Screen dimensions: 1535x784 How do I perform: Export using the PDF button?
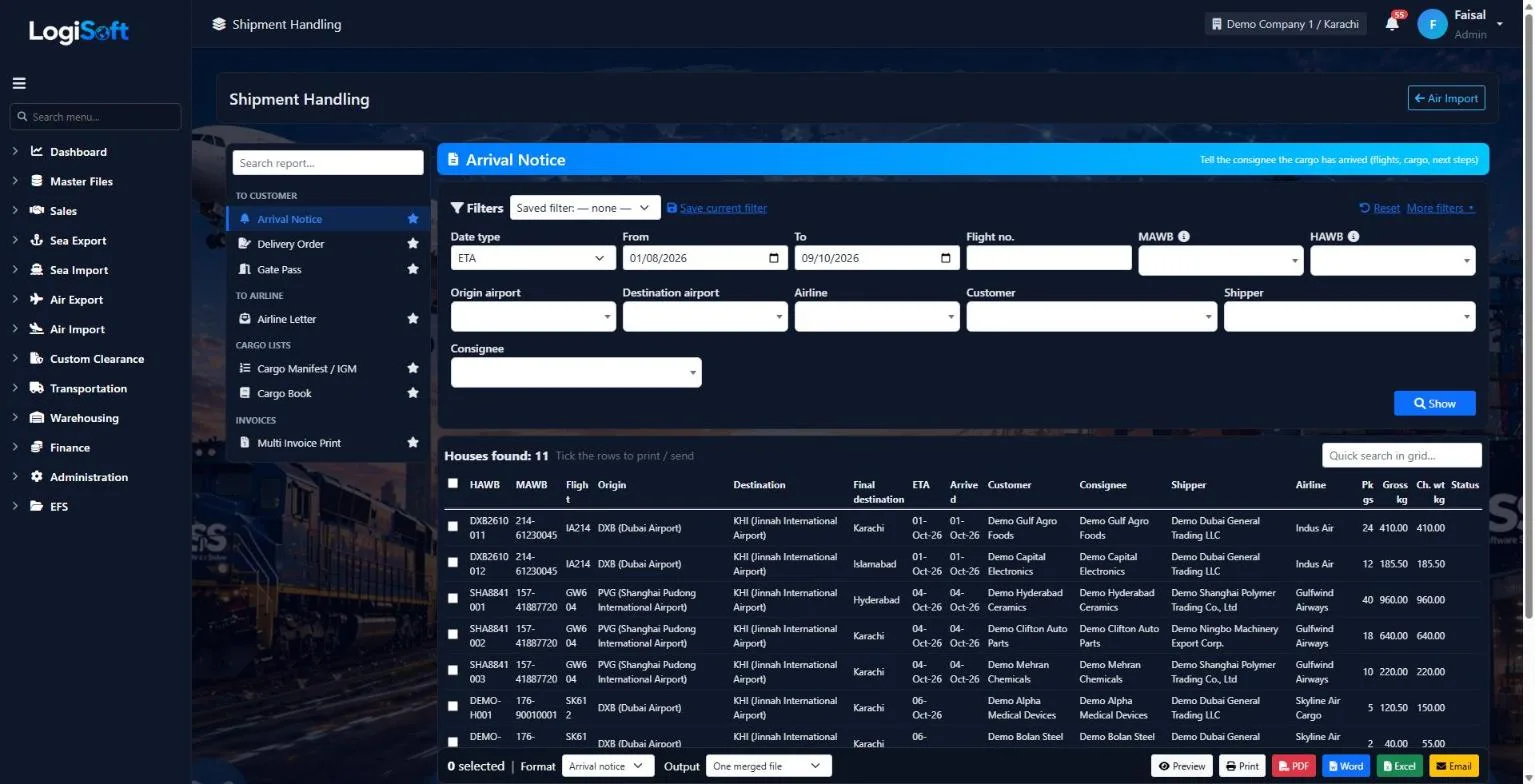1294,766
